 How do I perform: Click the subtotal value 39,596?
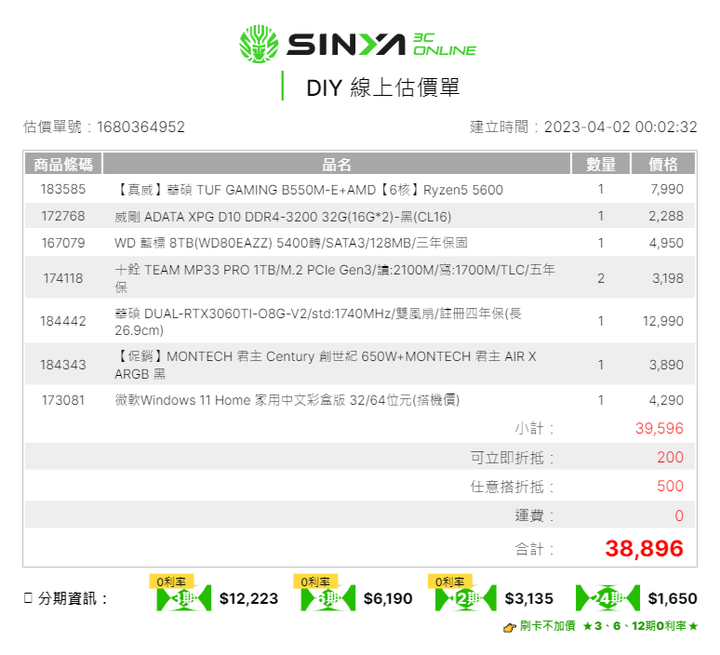click(659, 428)
